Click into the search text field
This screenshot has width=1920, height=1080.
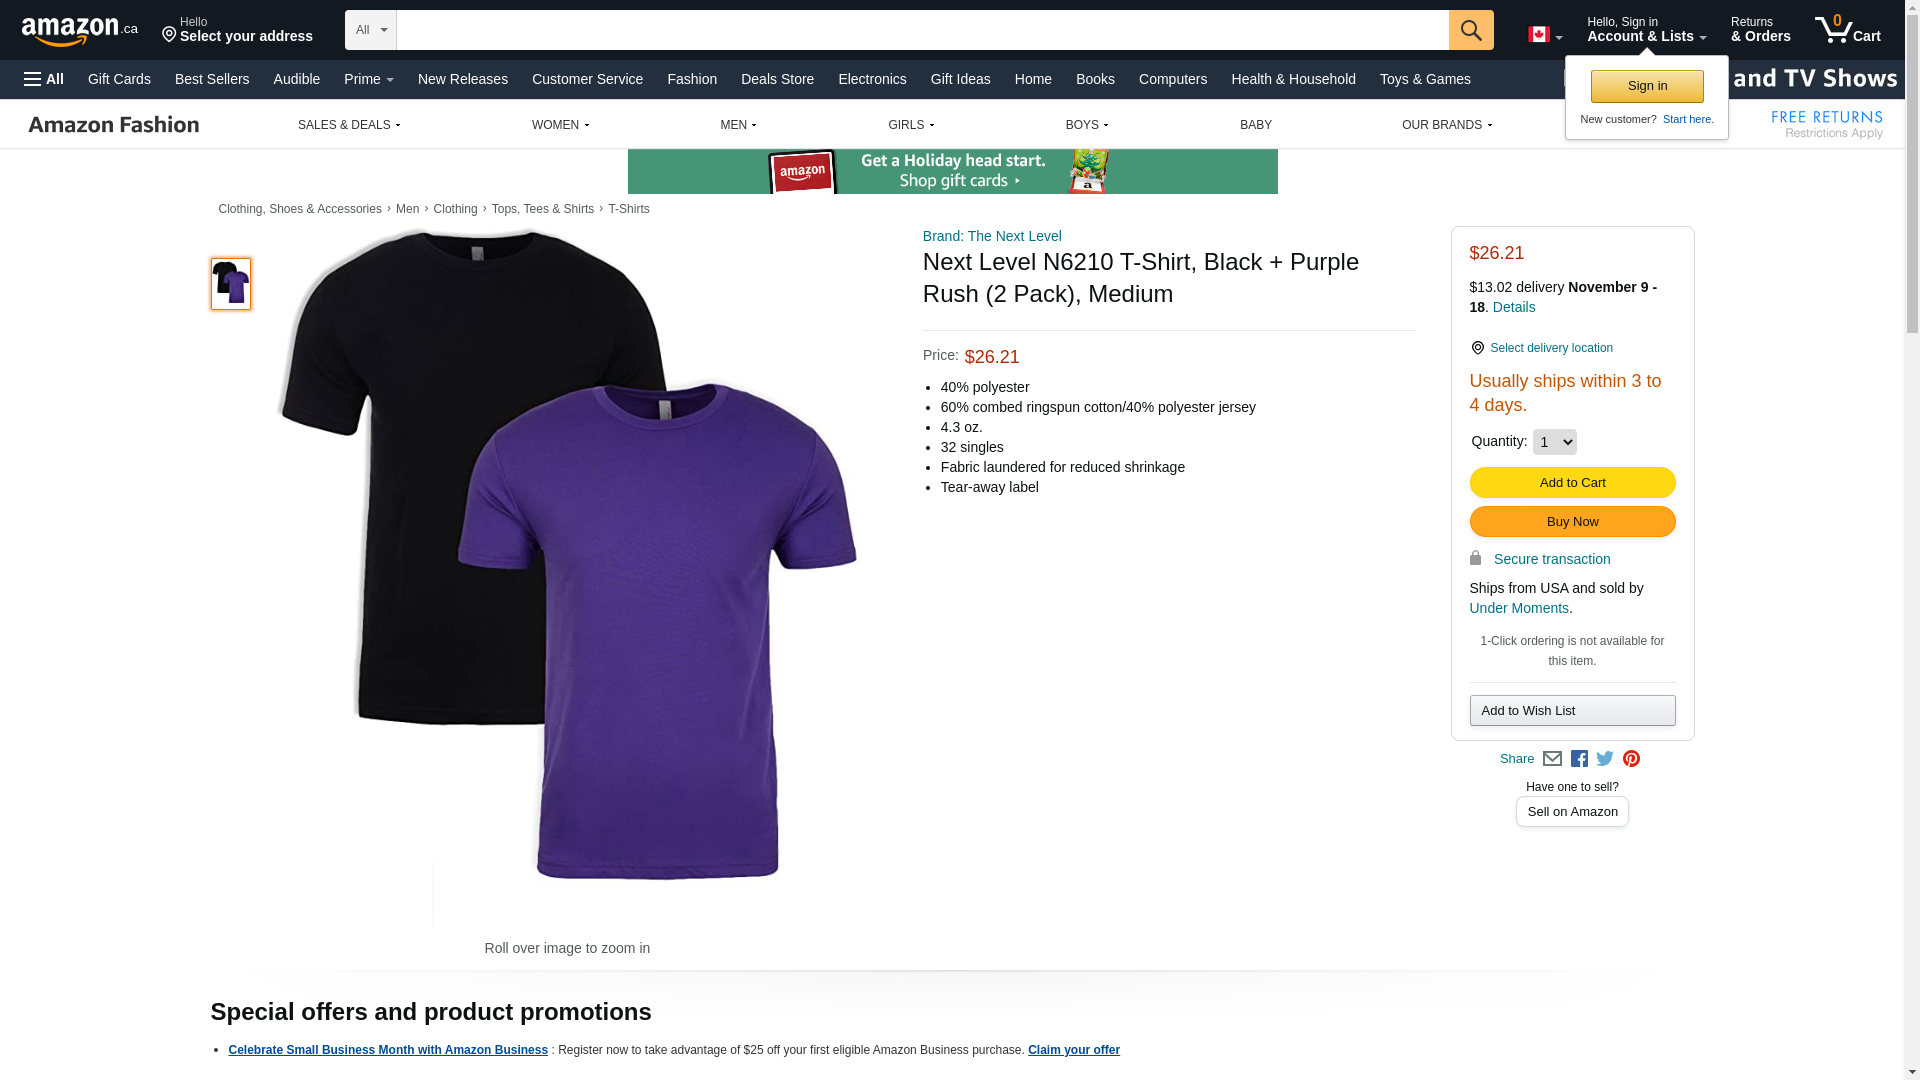pyautogui.click(x=920, y=30)
